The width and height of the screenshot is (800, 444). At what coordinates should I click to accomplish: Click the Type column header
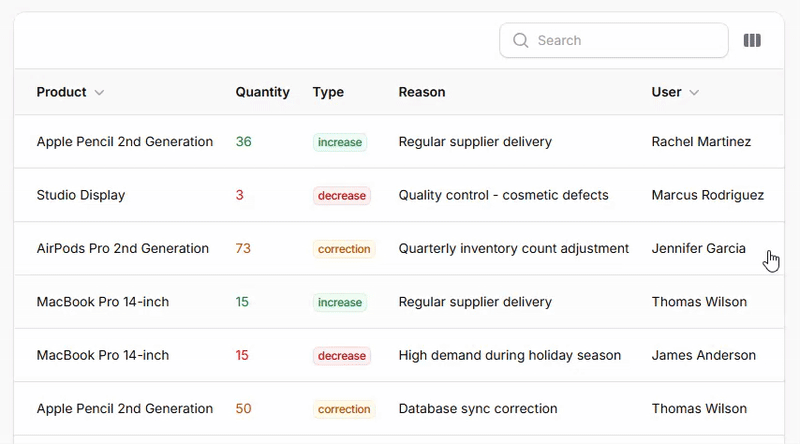(328, 92)
